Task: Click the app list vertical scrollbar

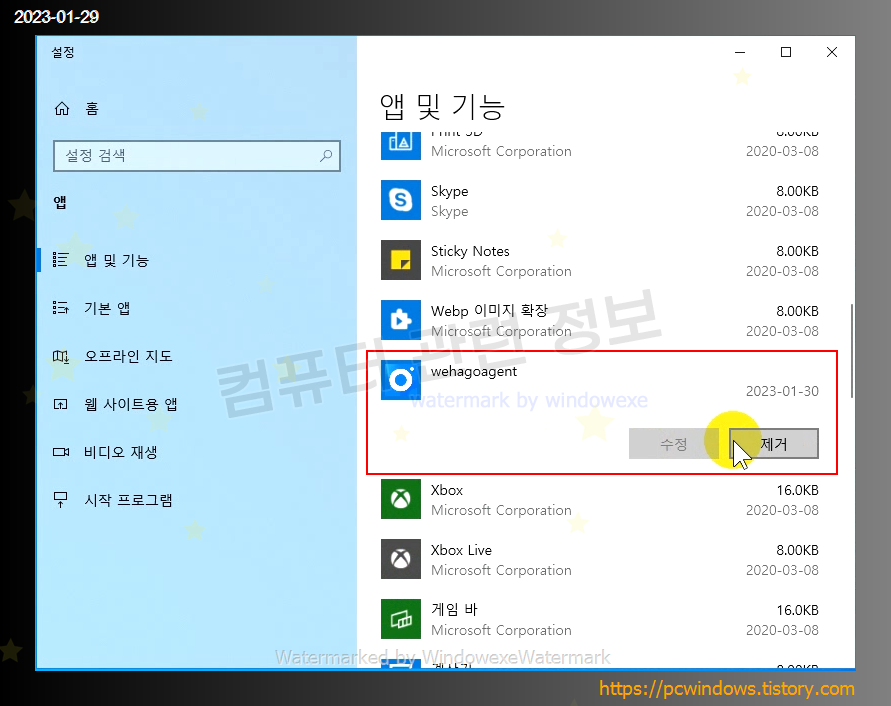Action: coord(851,351)
